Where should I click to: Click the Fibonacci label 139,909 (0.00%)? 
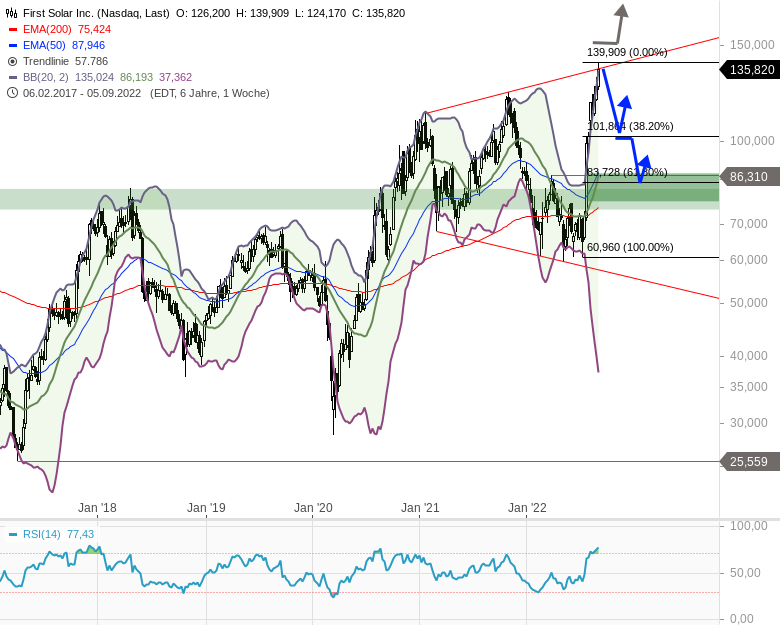pyautogui.click(x=627, y=52)
